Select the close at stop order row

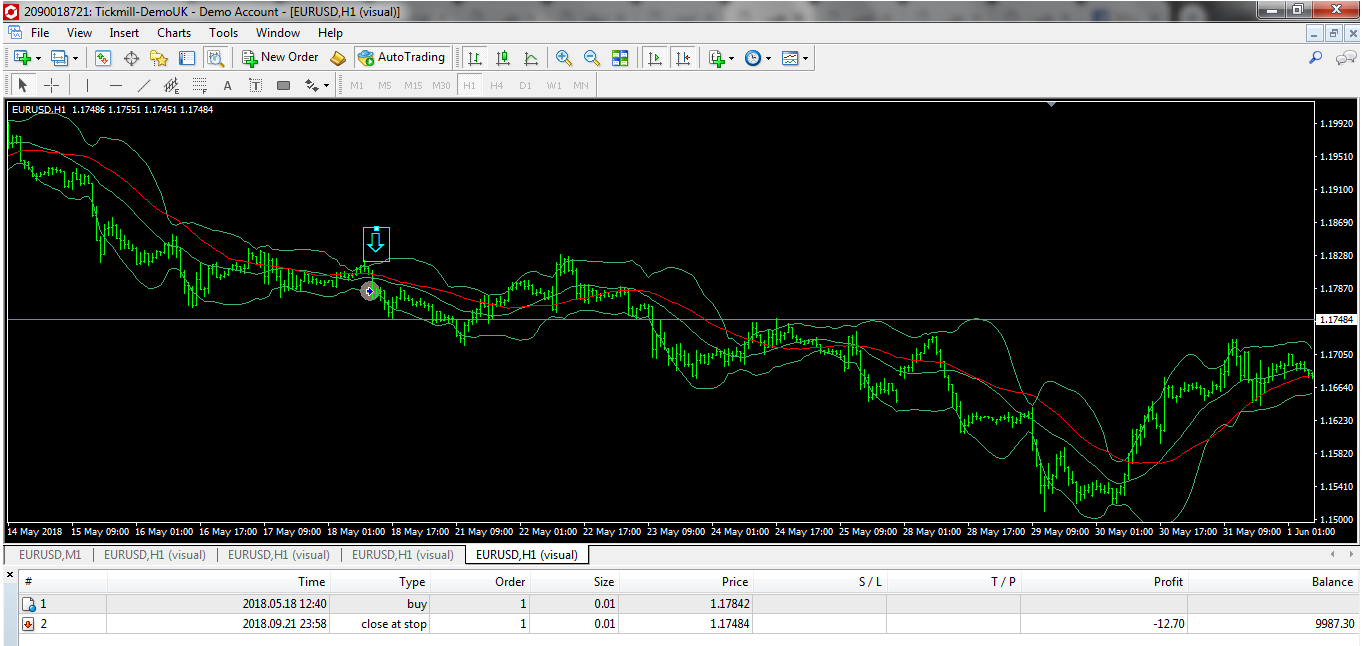tap(394, 624)
